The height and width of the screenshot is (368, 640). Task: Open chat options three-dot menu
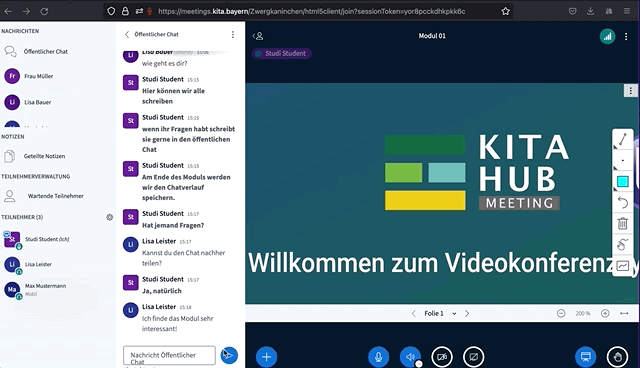pos(233,35)
